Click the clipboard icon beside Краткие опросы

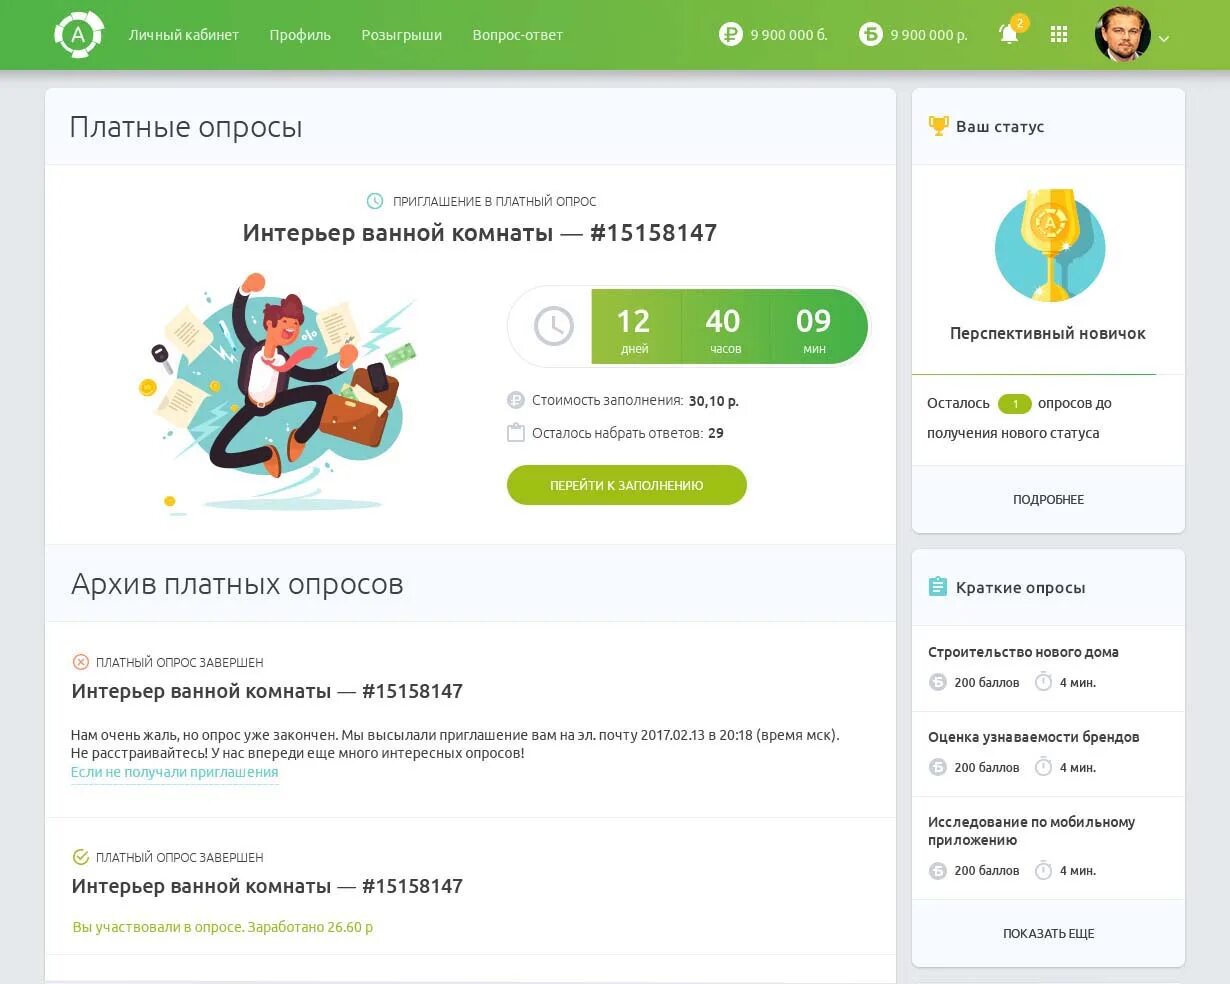(937, 587)
